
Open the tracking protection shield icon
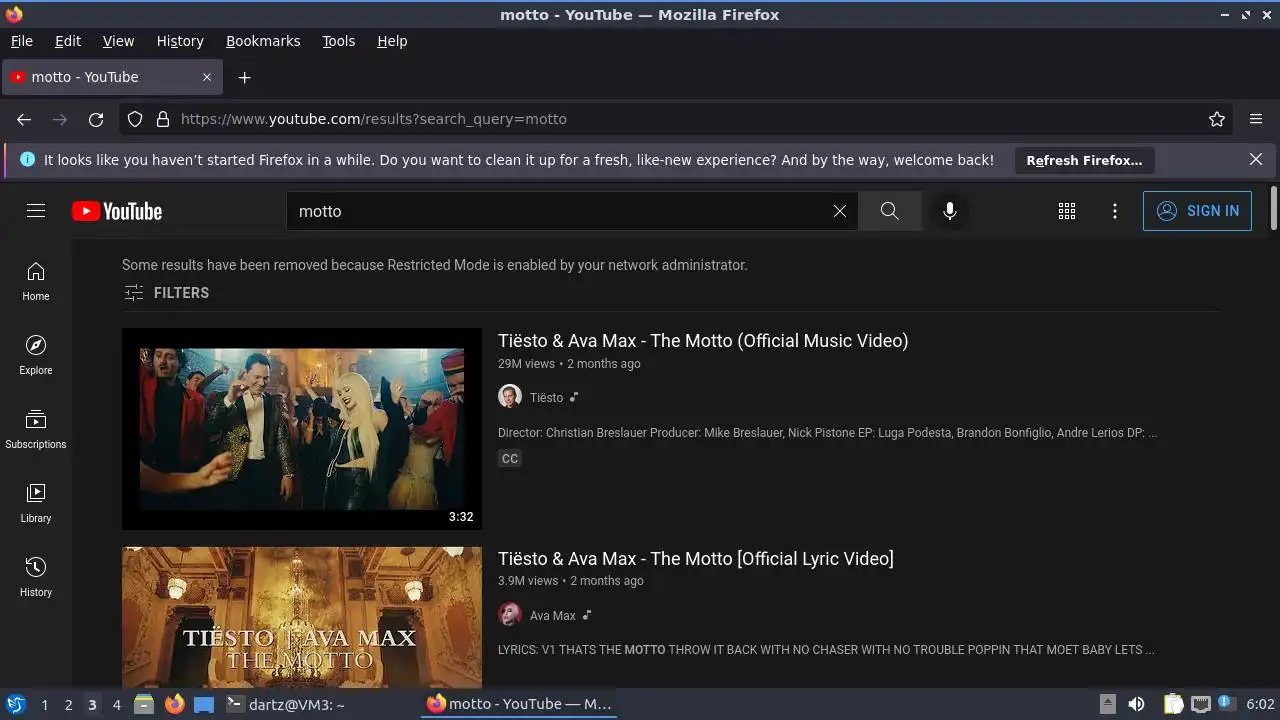(135, 119)
